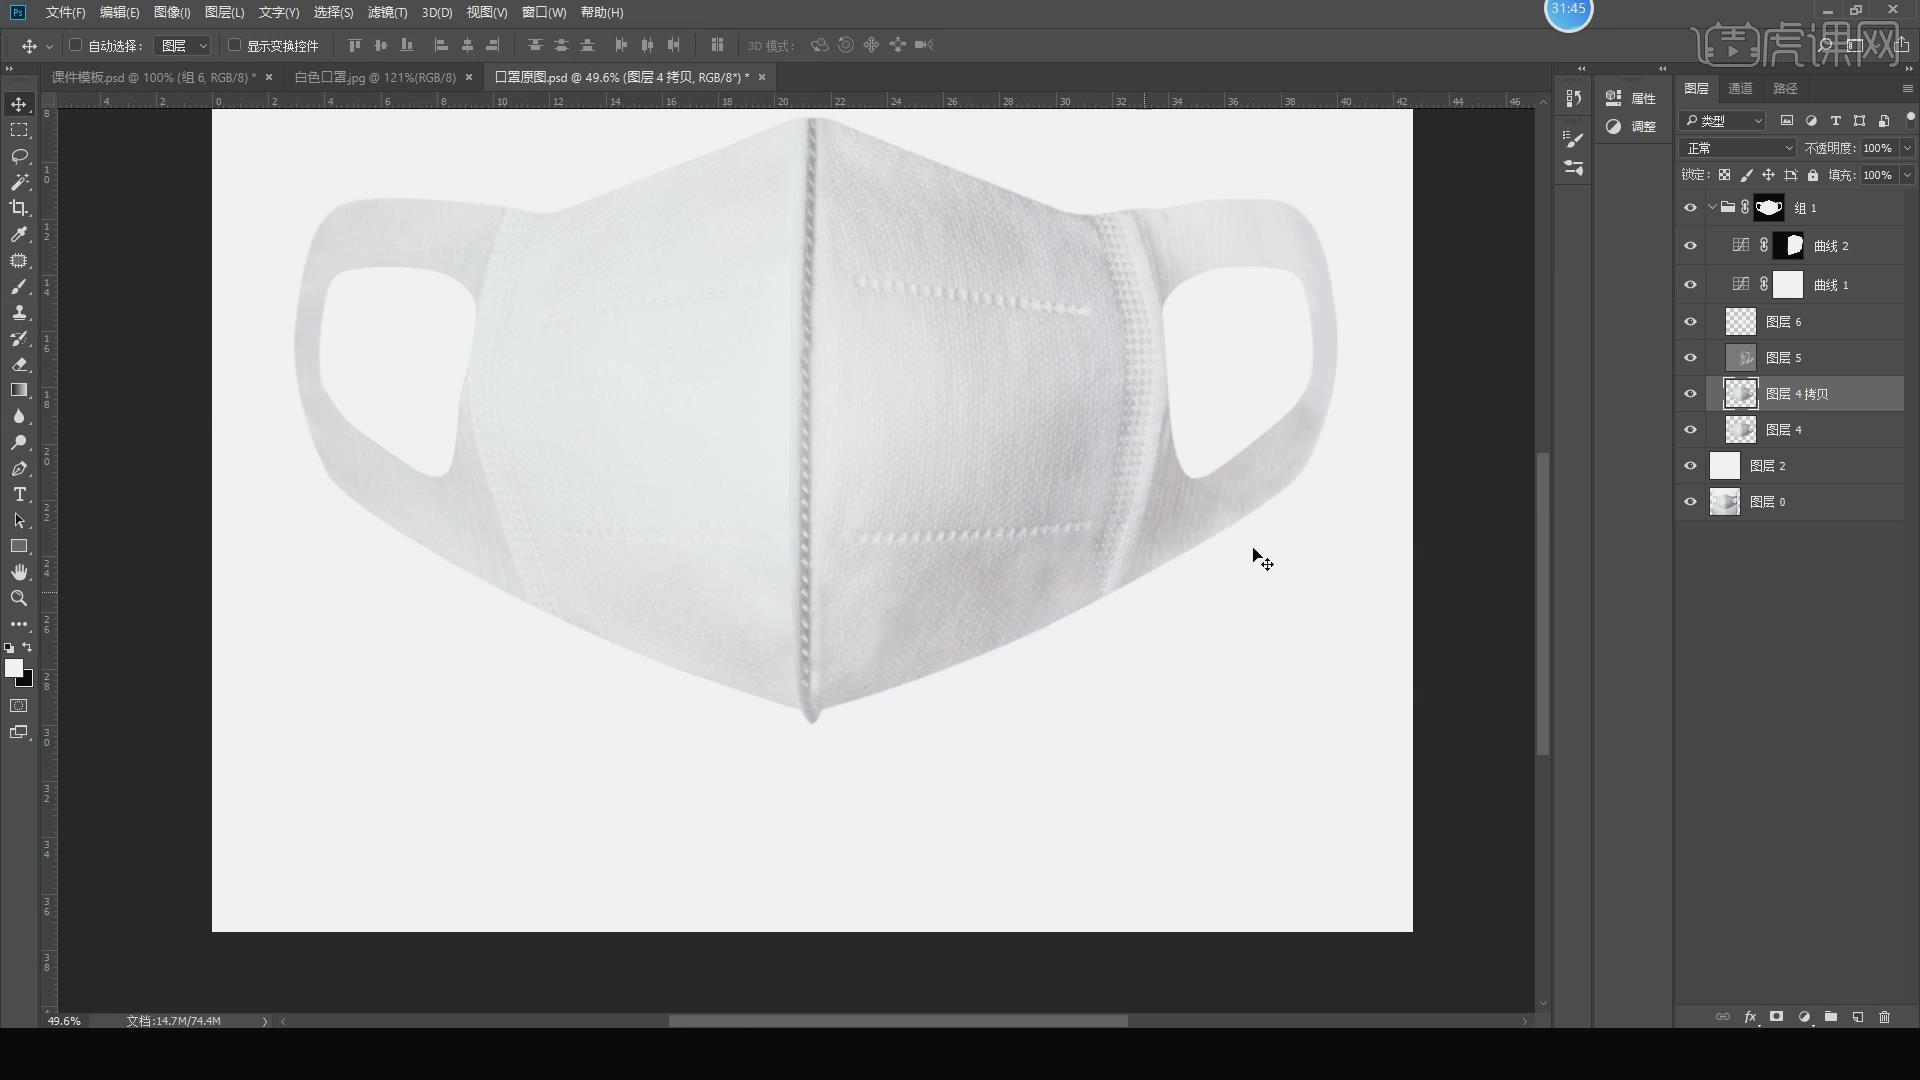
Task: Select the Brush tool
Action: coord(19,286)
